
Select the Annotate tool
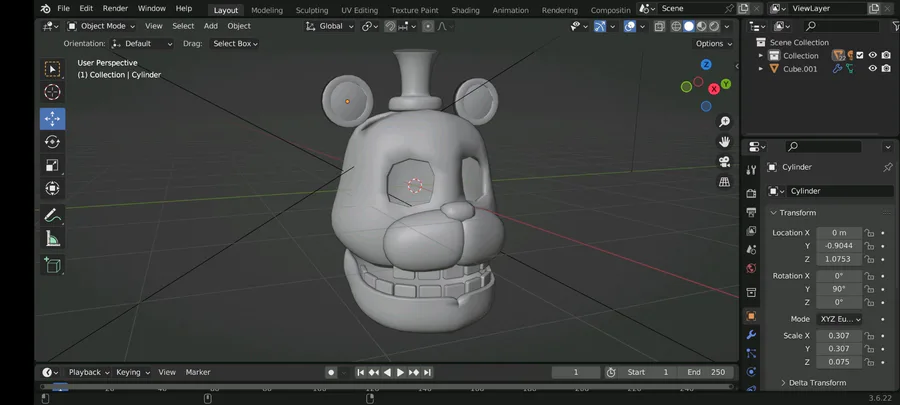pos(52,215)
